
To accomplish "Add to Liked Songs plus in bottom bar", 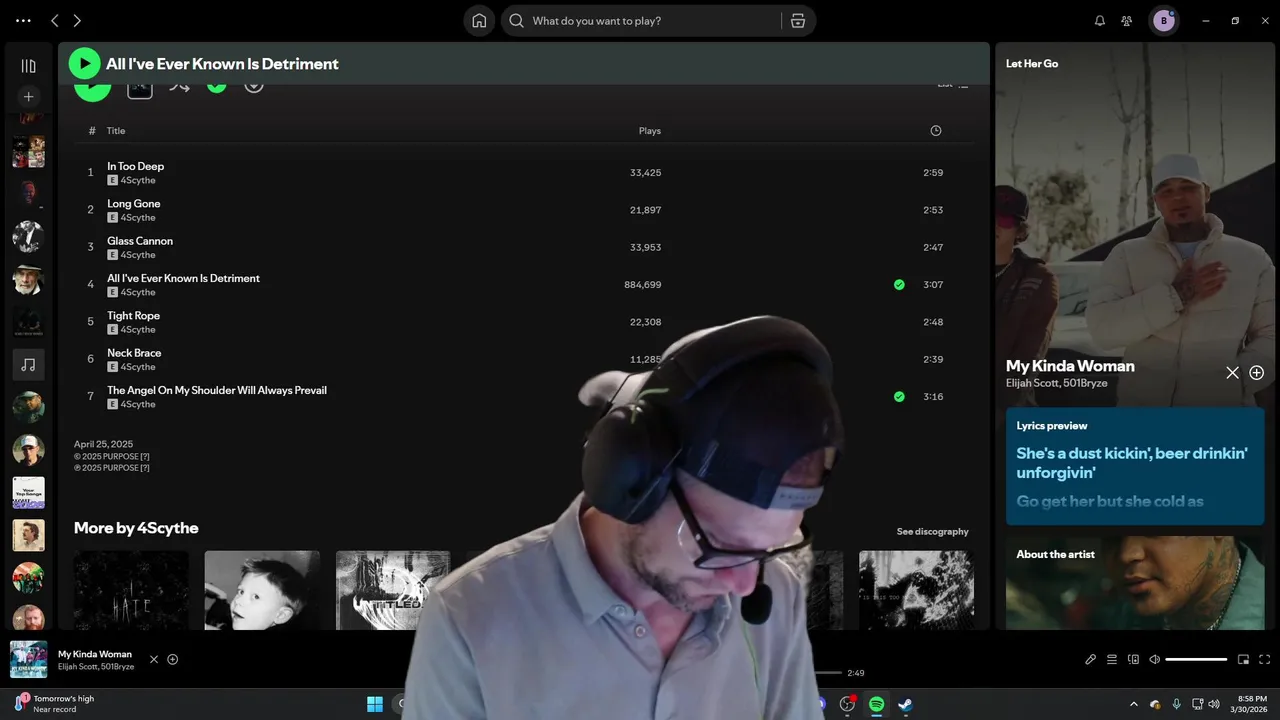I will click(173, 659).
